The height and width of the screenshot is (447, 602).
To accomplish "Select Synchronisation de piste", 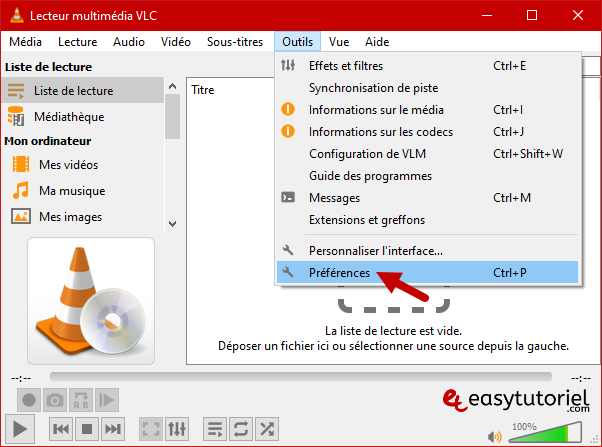I will click(427, 88).
